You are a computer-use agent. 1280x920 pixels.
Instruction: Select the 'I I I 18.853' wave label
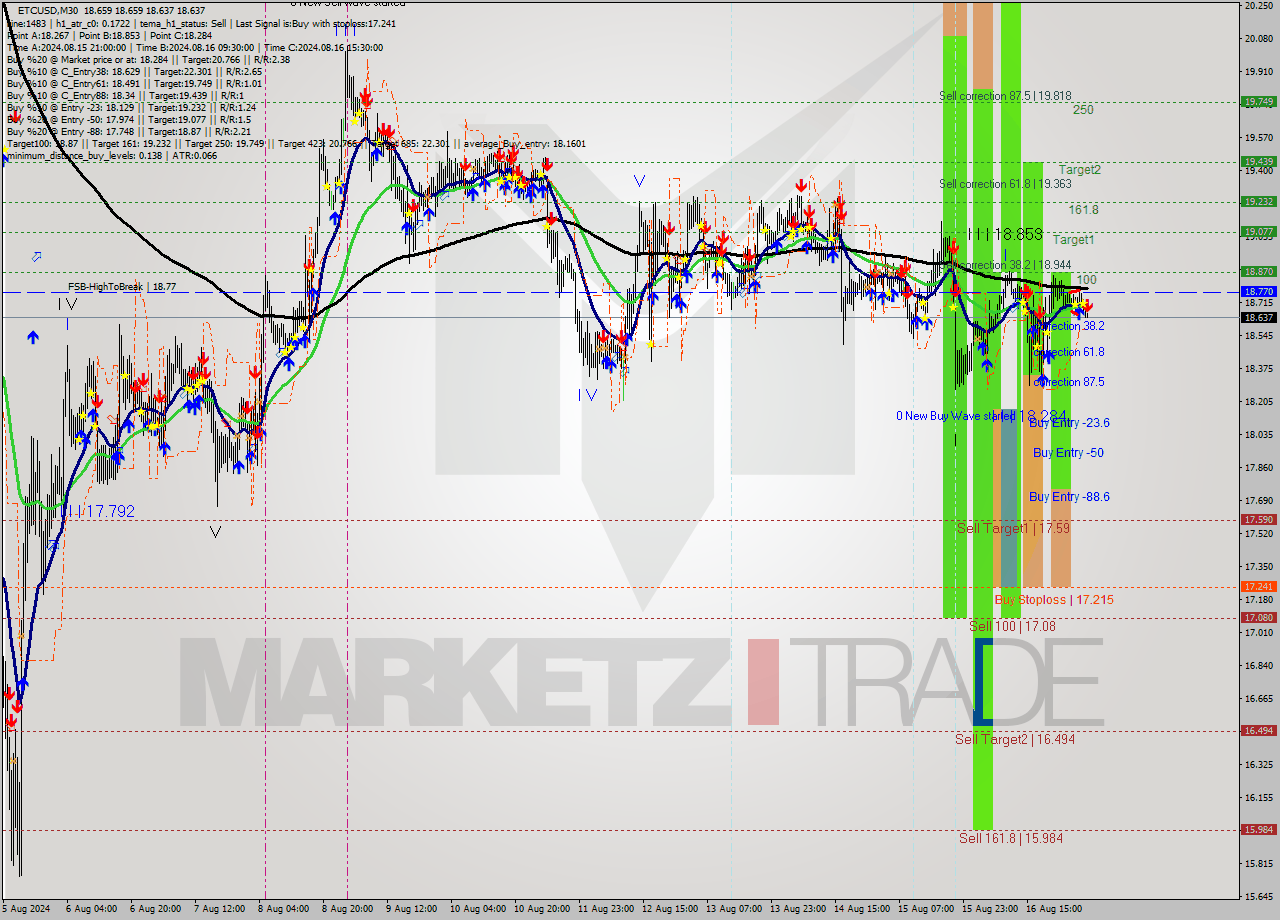click(x=1005, y=233)
